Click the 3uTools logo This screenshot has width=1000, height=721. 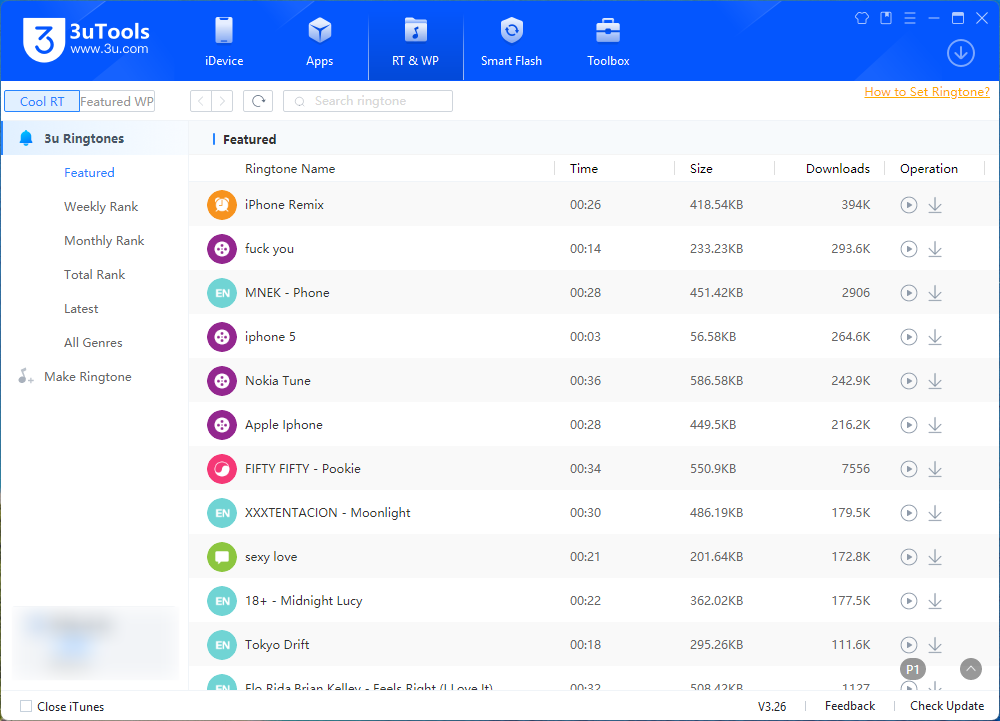86,40
